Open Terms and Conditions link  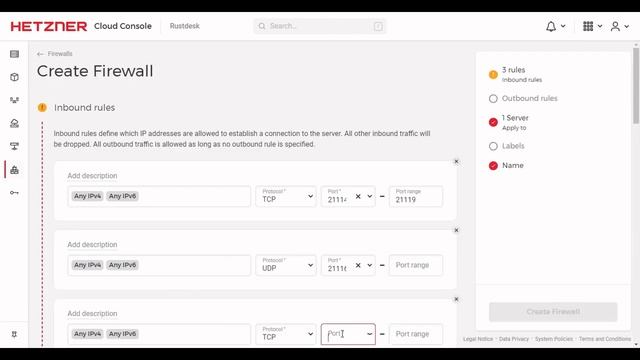tap(604, 339)
